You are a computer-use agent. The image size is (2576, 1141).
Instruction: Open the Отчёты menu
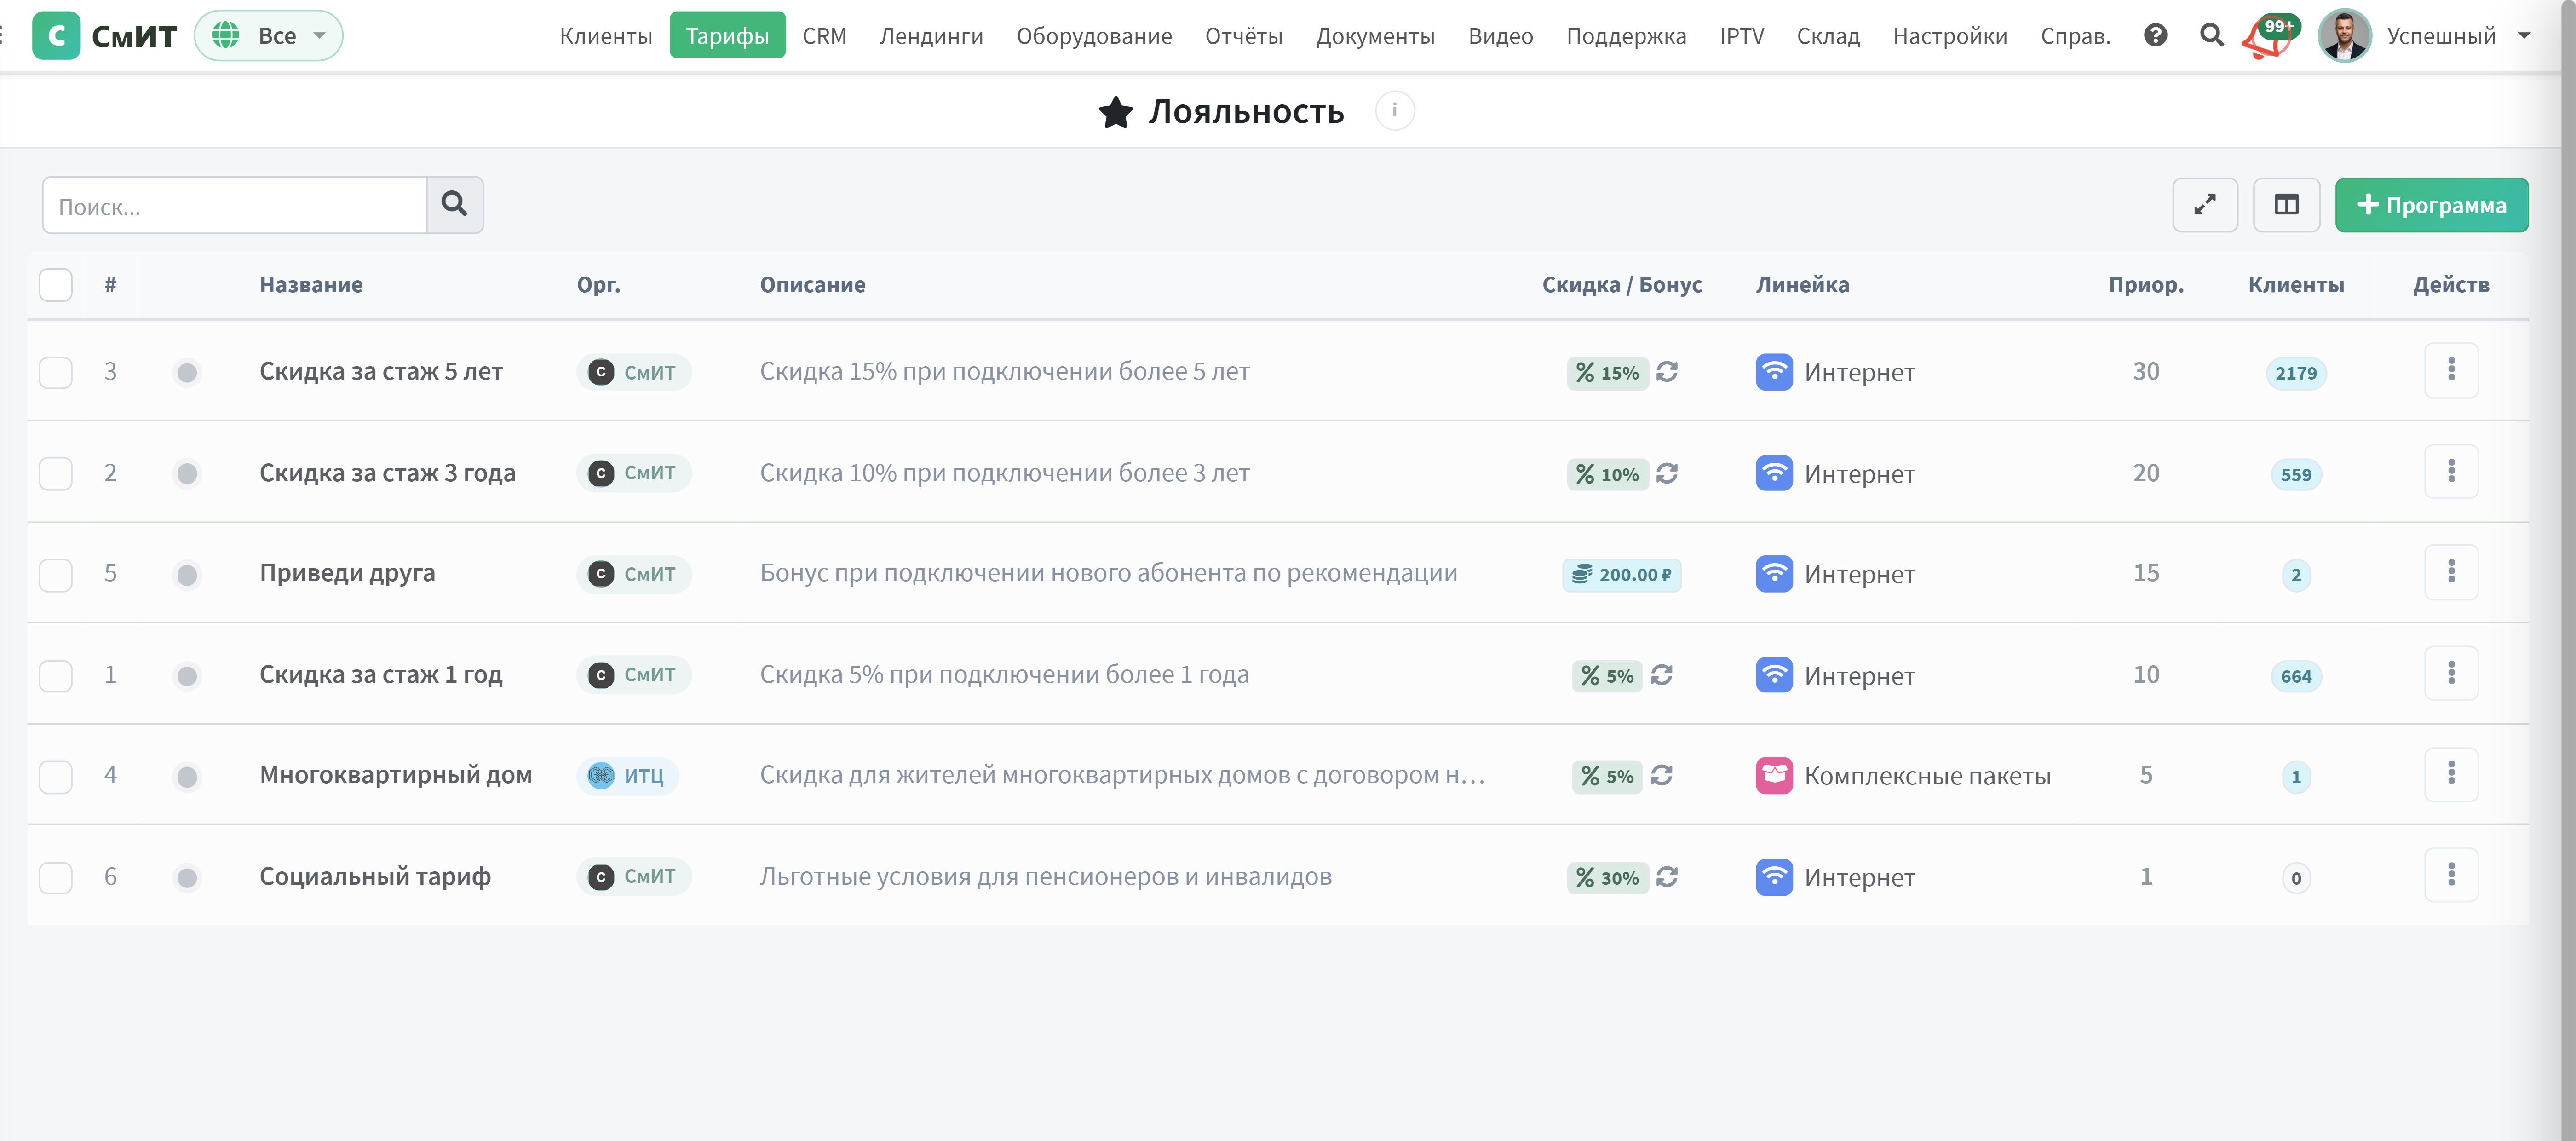pos(1243,36)
